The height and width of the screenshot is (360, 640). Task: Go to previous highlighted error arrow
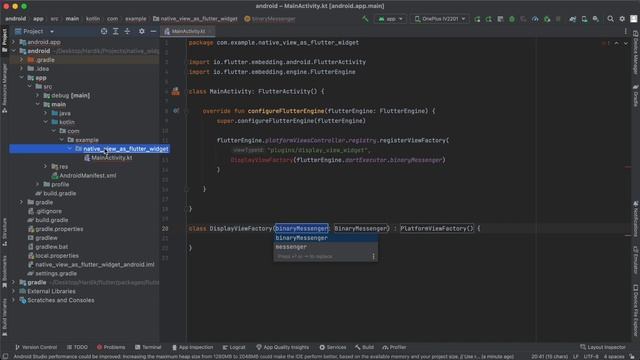point(616,43)
